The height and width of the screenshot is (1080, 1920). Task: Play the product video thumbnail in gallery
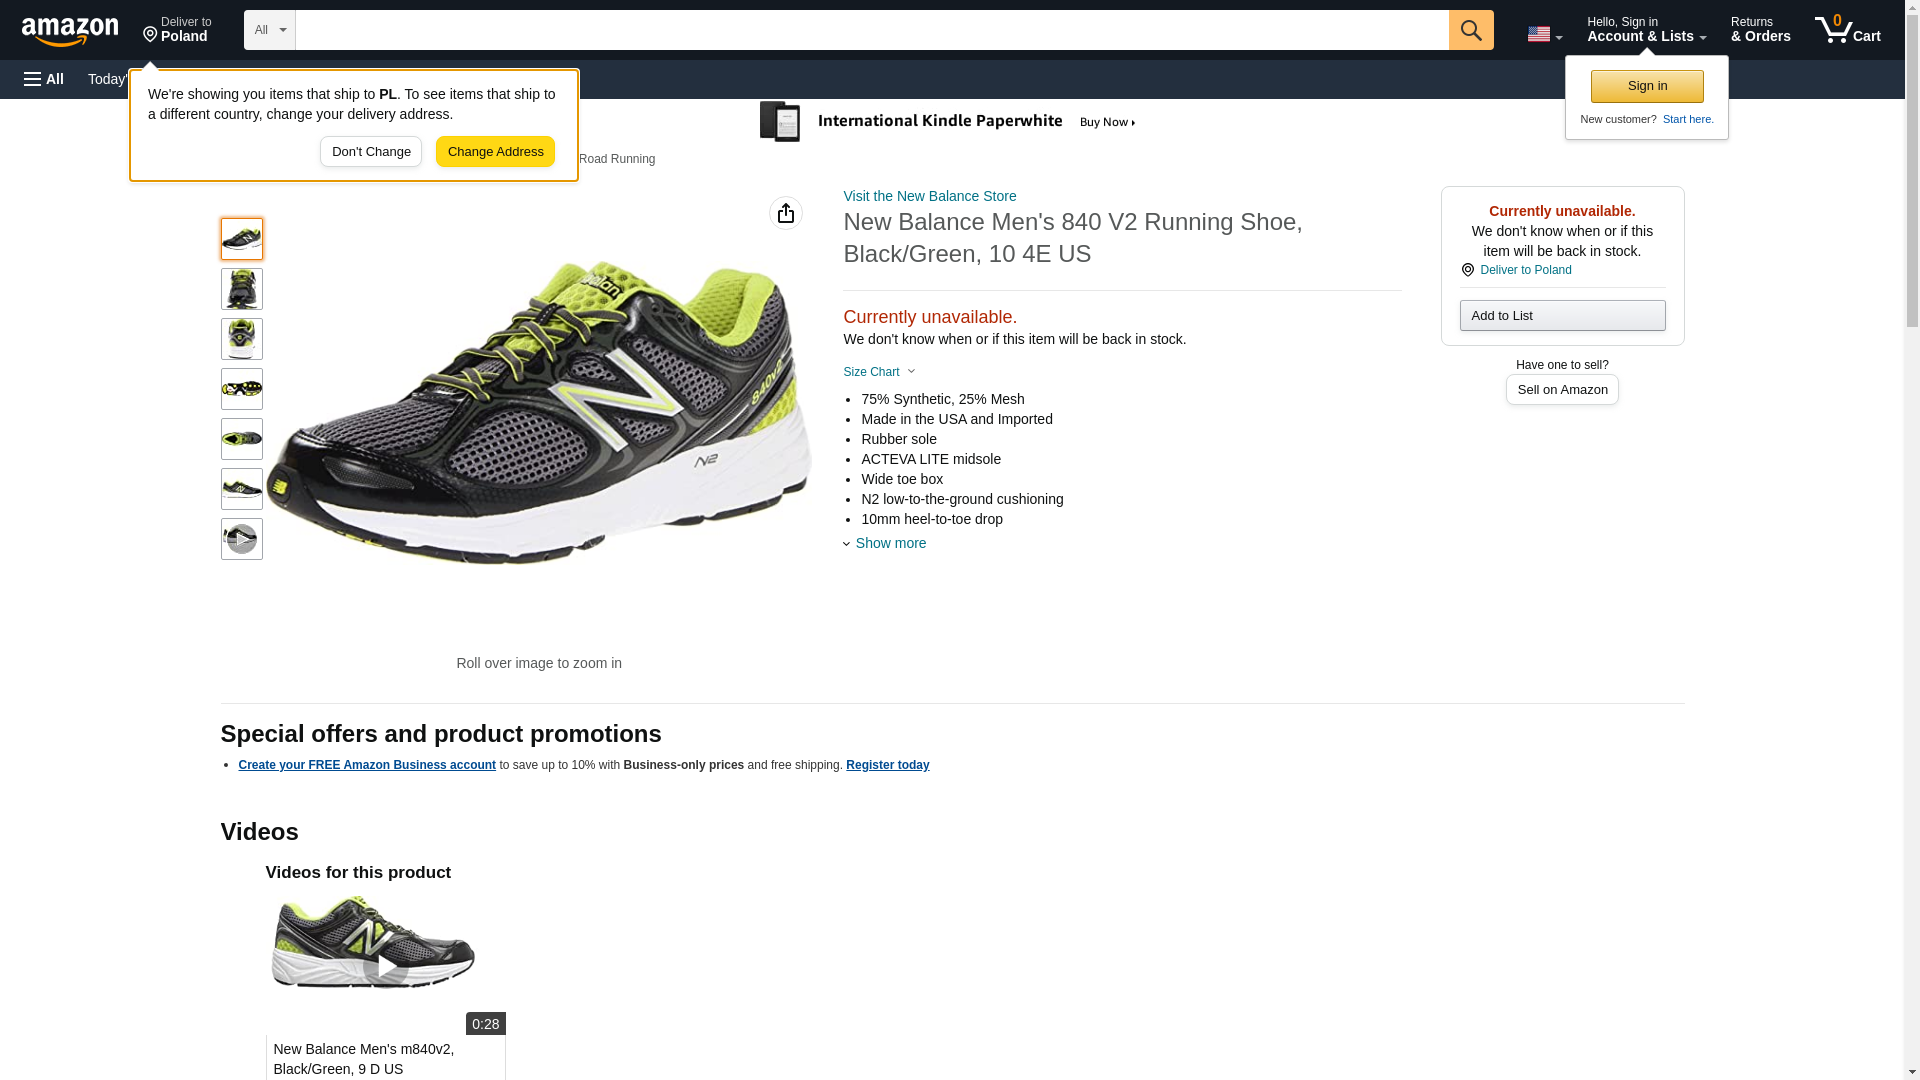pos(241,539)
